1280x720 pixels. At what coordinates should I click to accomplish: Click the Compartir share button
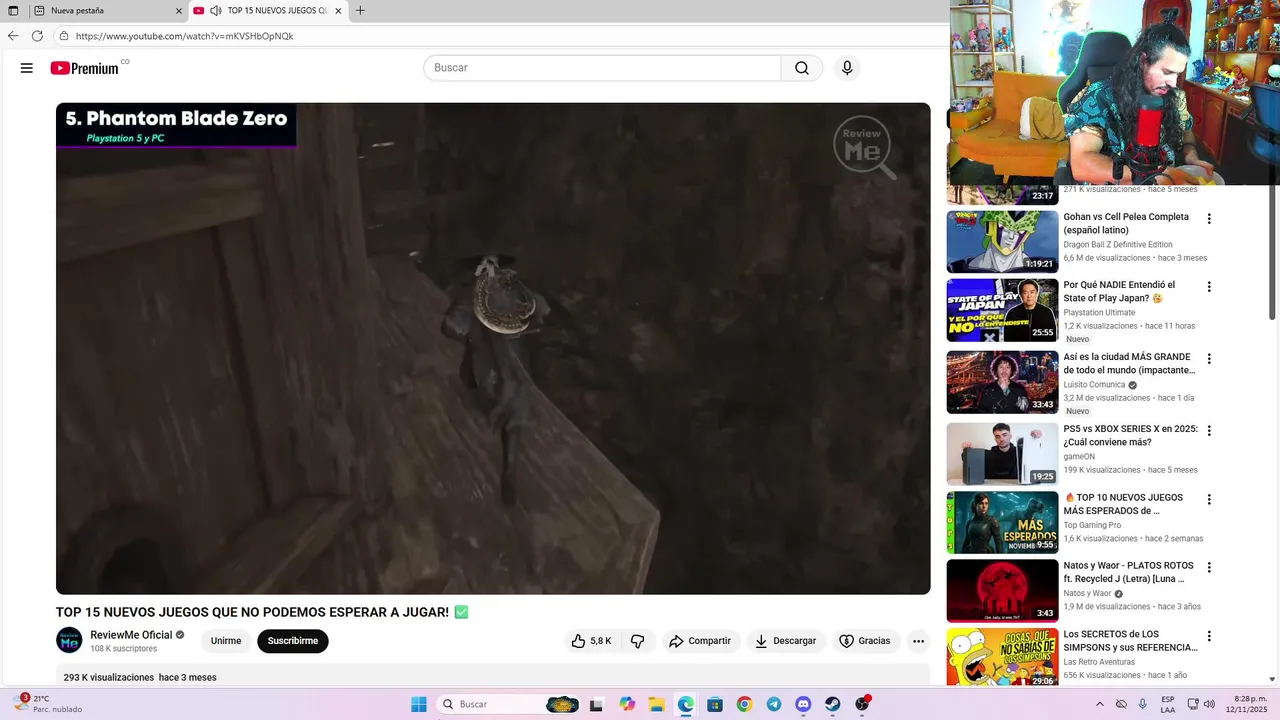click(x=700, y=641)
